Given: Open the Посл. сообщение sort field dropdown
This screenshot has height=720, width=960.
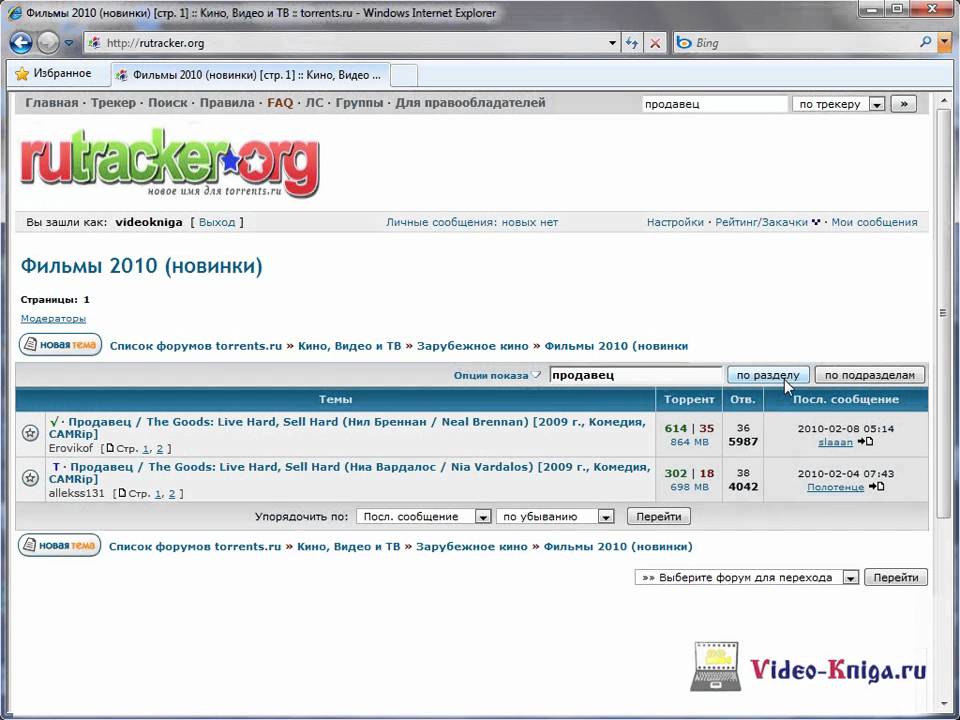Looking at the screenshot, I should (423, 517).
